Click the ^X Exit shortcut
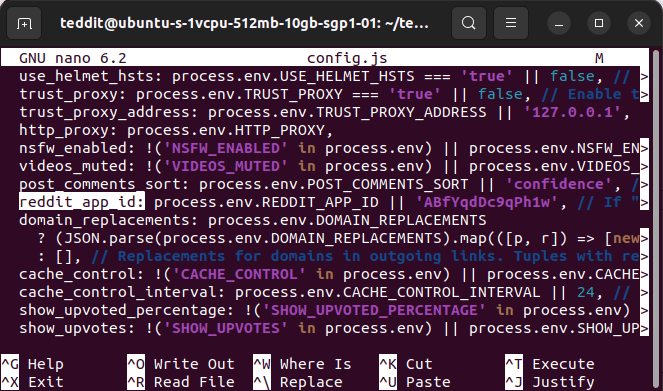663x391 pixels. (x=33, y=382)
